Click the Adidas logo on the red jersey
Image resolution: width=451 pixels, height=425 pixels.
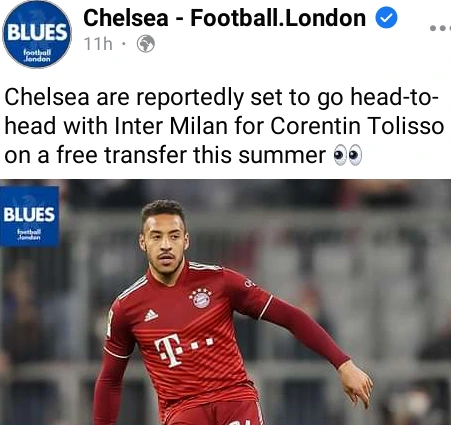(x=151, y=315)
